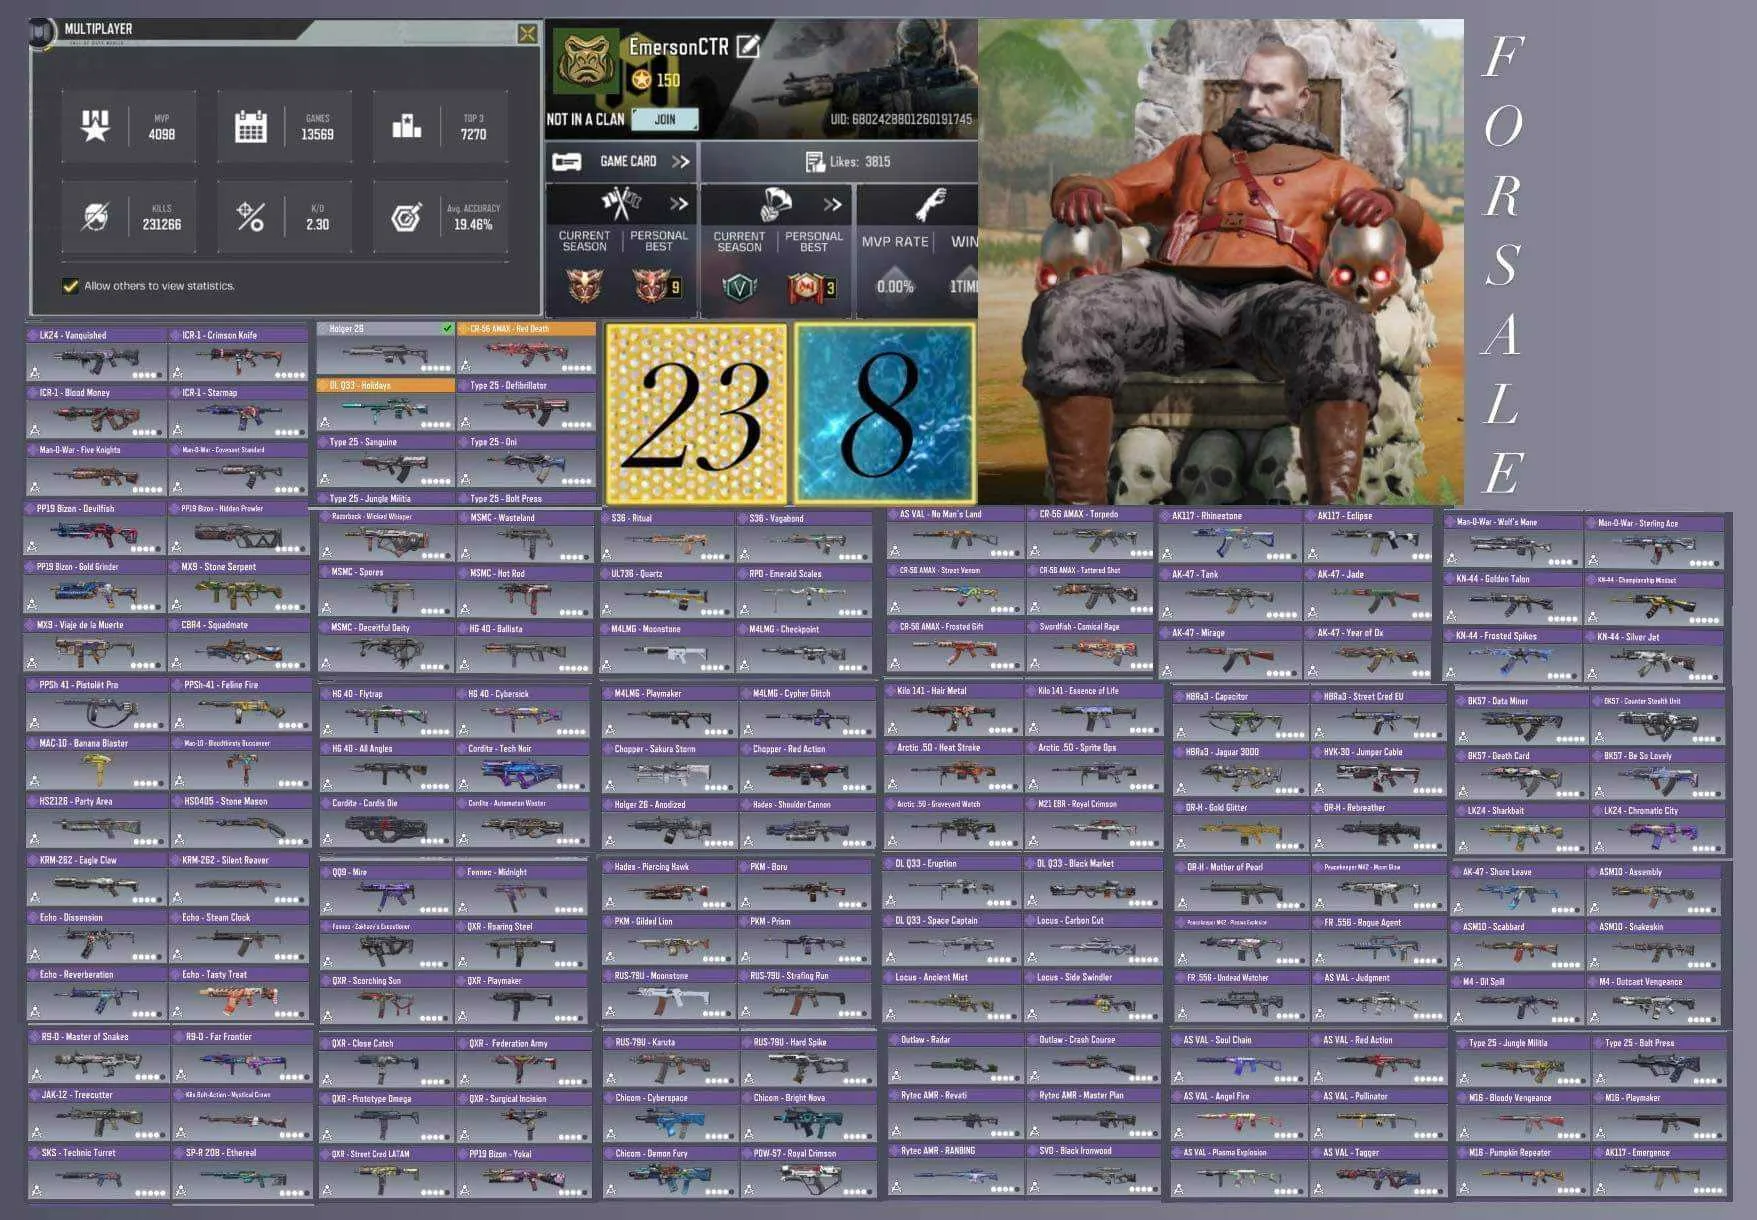Select Chicom - Demon Fury weapon card
1757x1220 pixels.
[670, 1173]
